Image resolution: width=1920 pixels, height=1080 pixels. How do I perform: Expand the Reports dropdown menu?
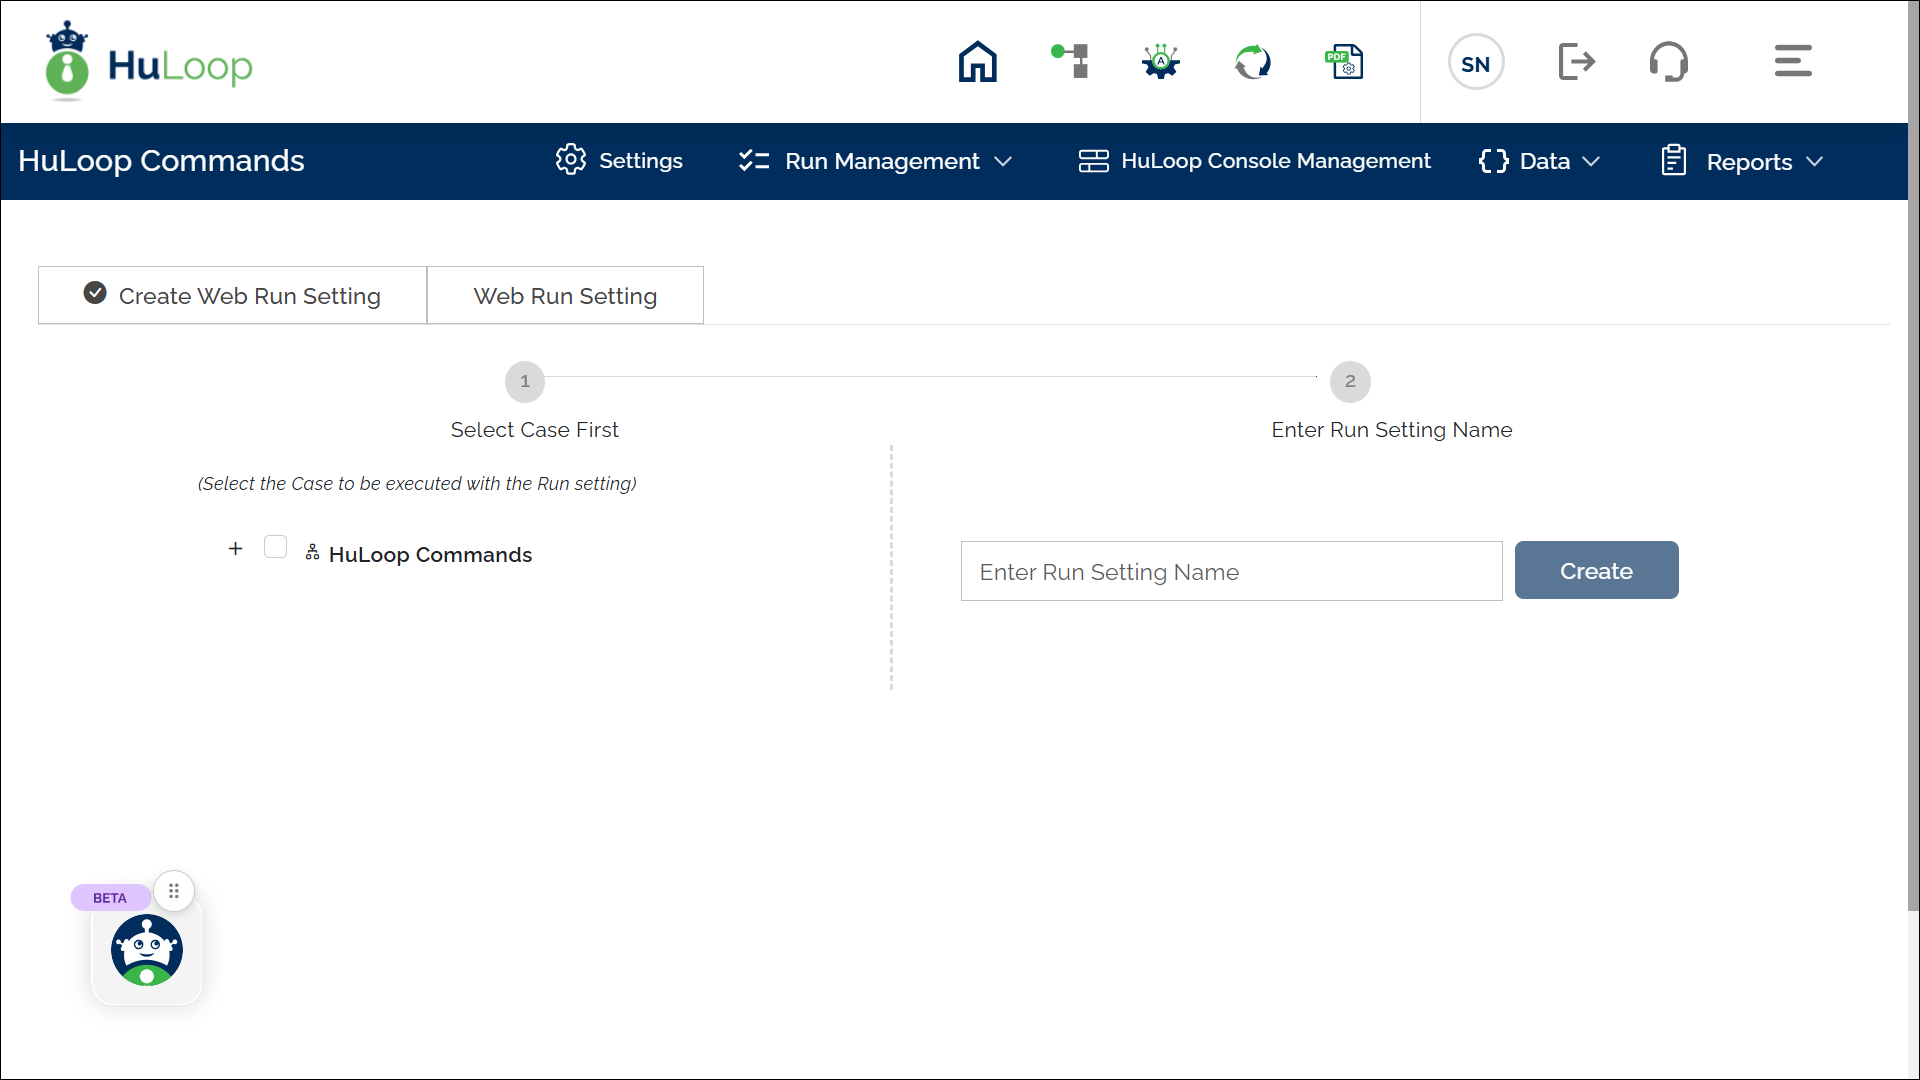point(1743,161)
